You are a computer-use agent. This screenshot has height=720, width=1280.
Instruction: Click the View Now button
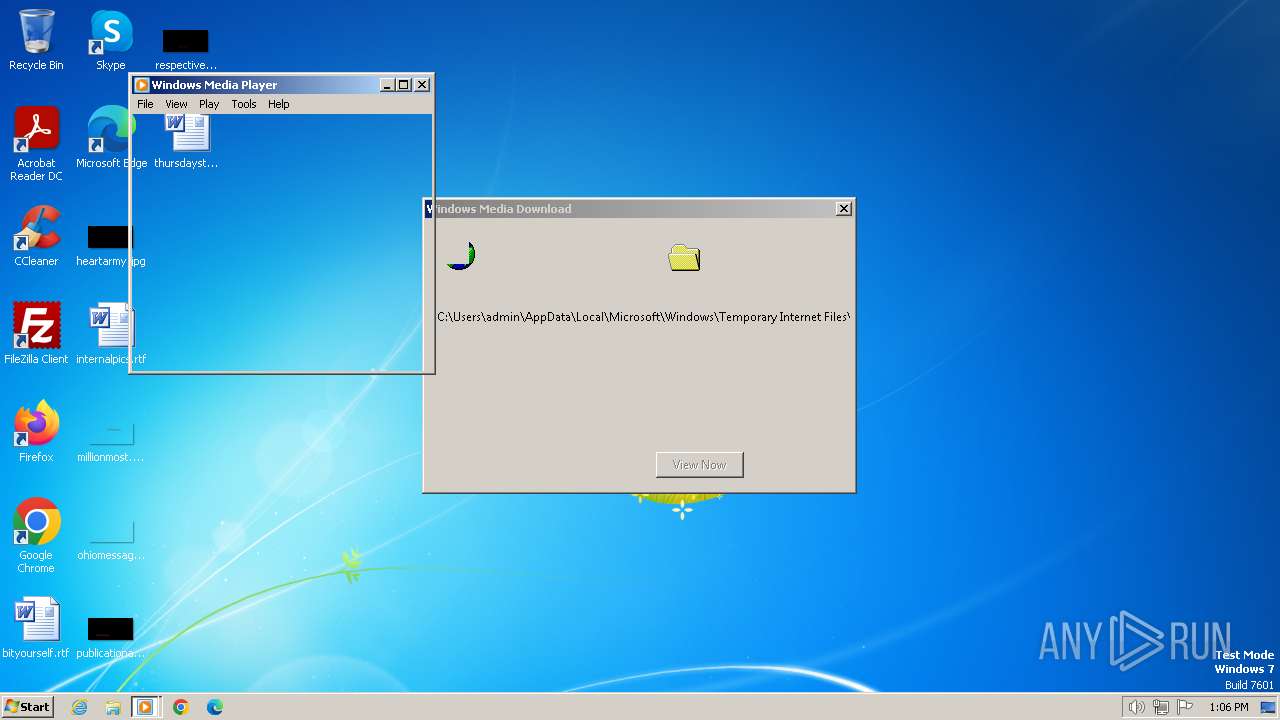pos(699,464)
